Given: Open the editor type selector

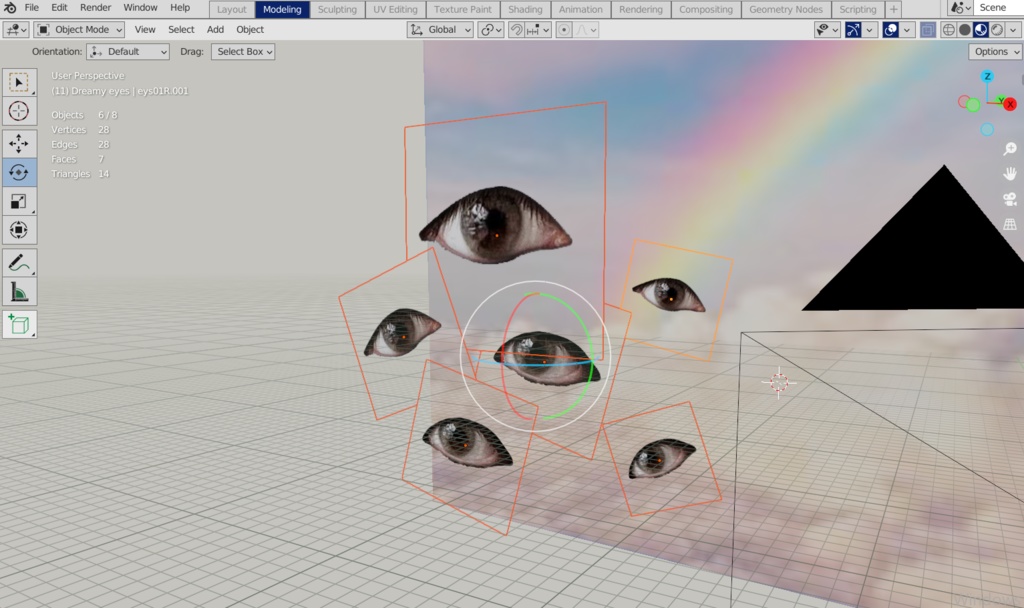Looking at the screenshot, I should point(16,29).
